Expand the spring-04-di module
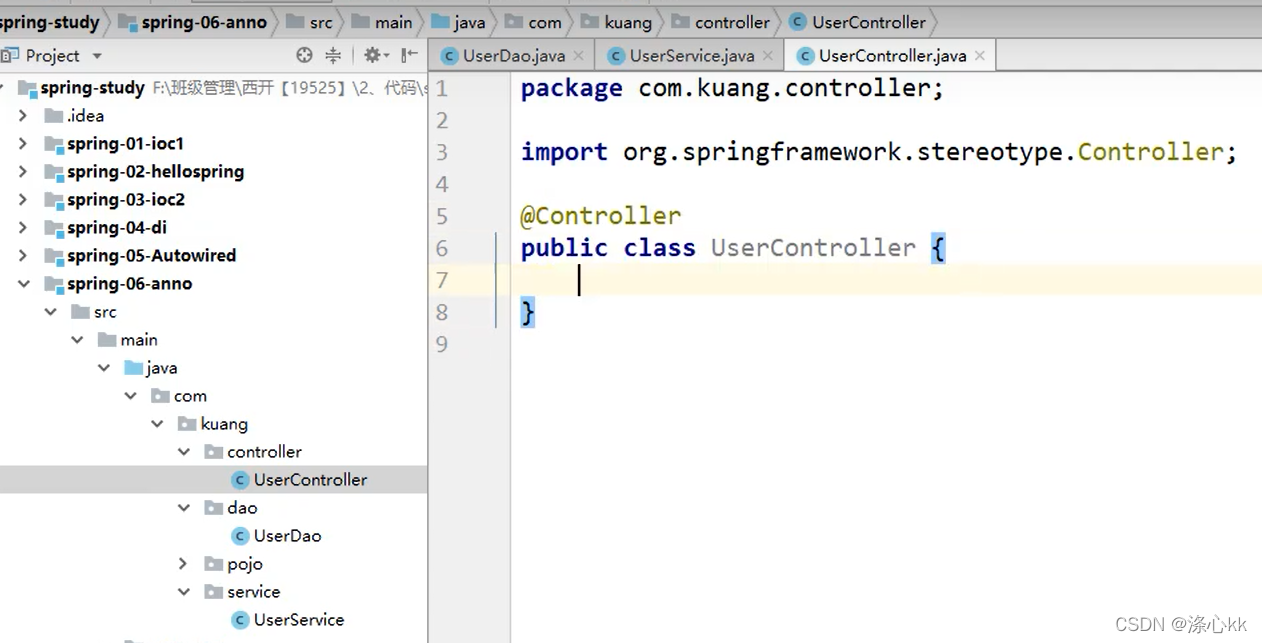The height and width of the screenshot is (643, 1262). pyautogui.click(x=23, y=228)
